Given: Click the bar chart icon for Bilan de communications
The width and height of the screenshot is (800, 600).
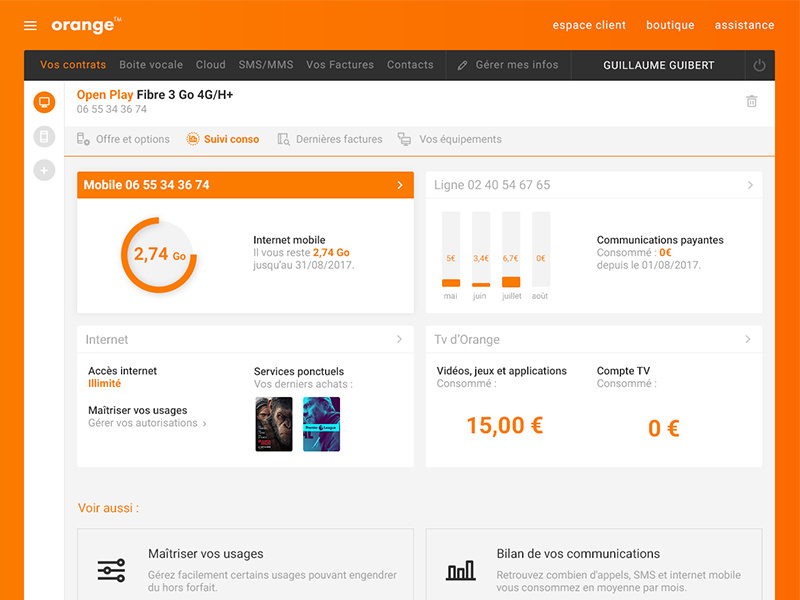Looking at the screenshot, I should point(459,568).
